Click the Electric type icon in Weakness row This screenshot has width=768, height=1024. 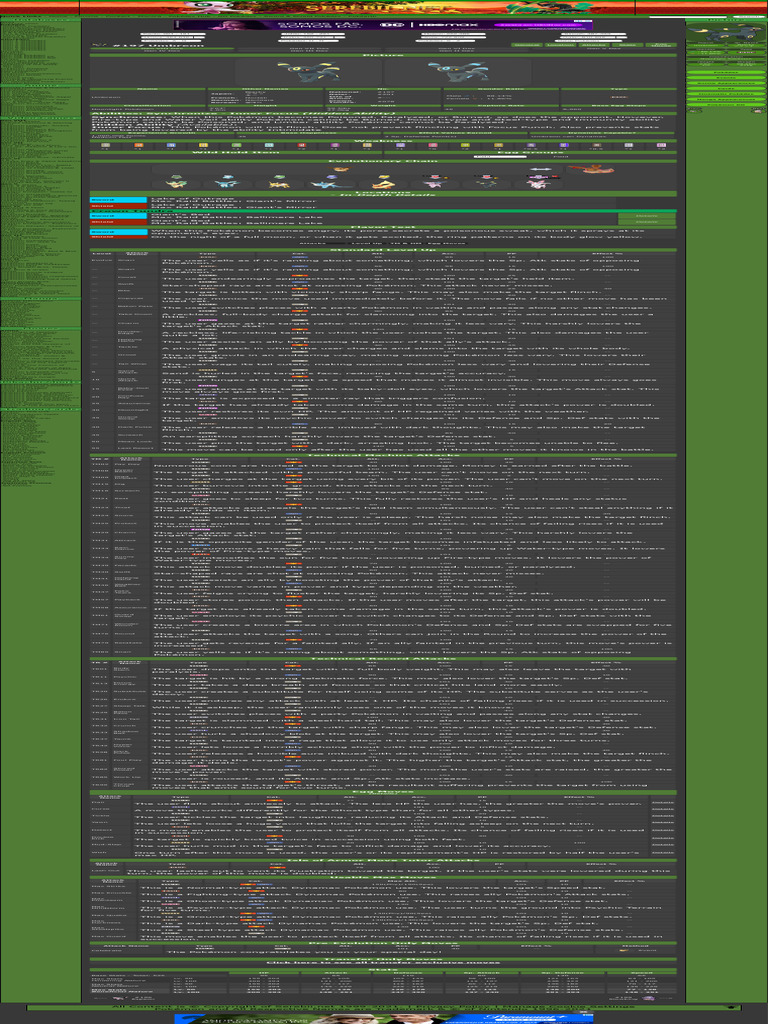point(204,145)
